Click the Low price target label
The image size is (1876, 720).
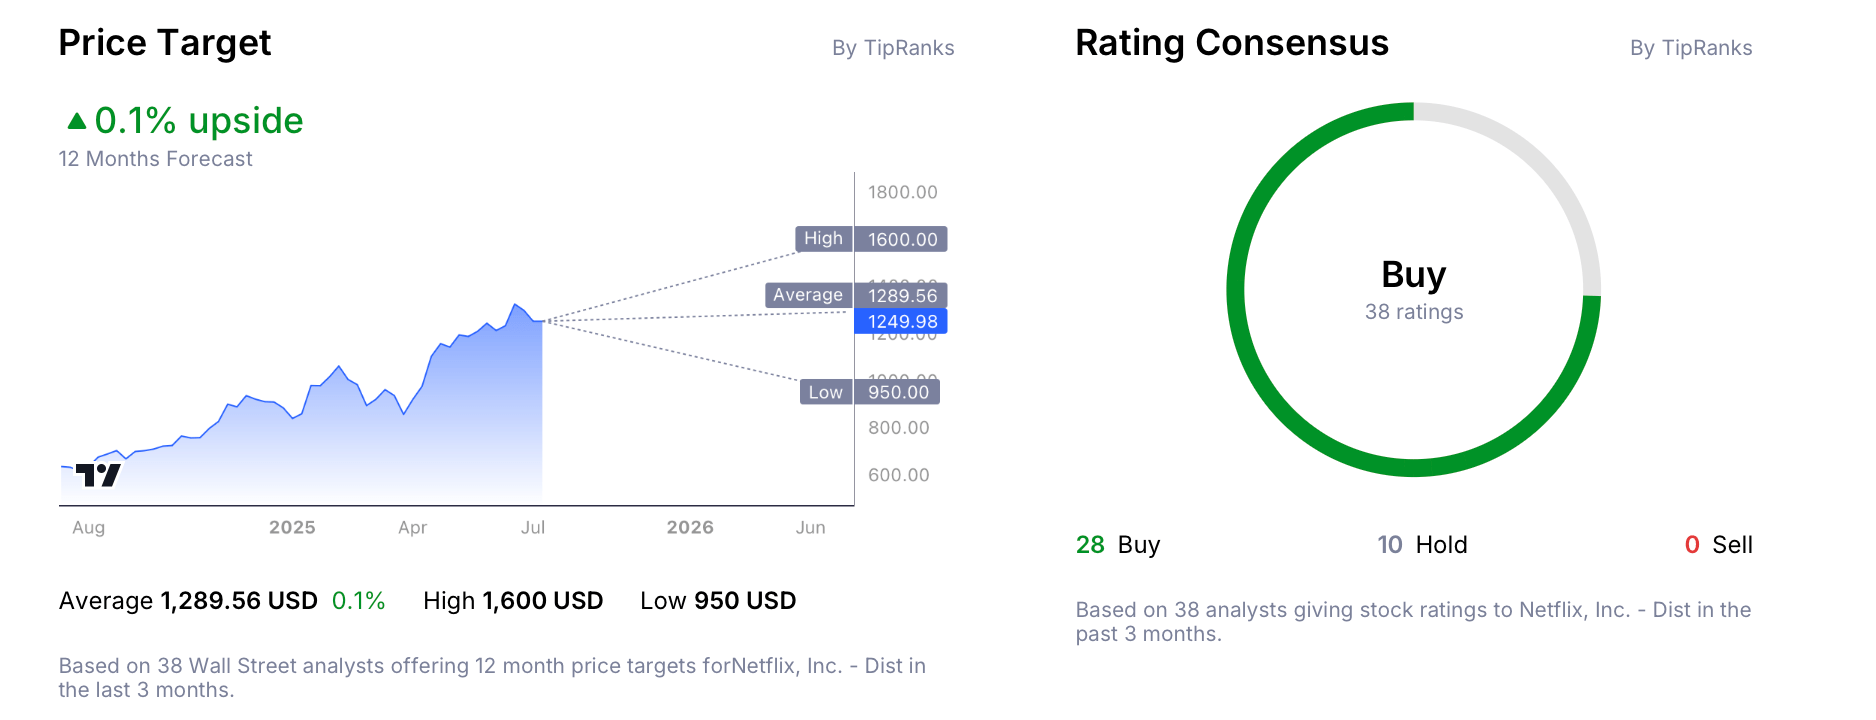(825, 392)
